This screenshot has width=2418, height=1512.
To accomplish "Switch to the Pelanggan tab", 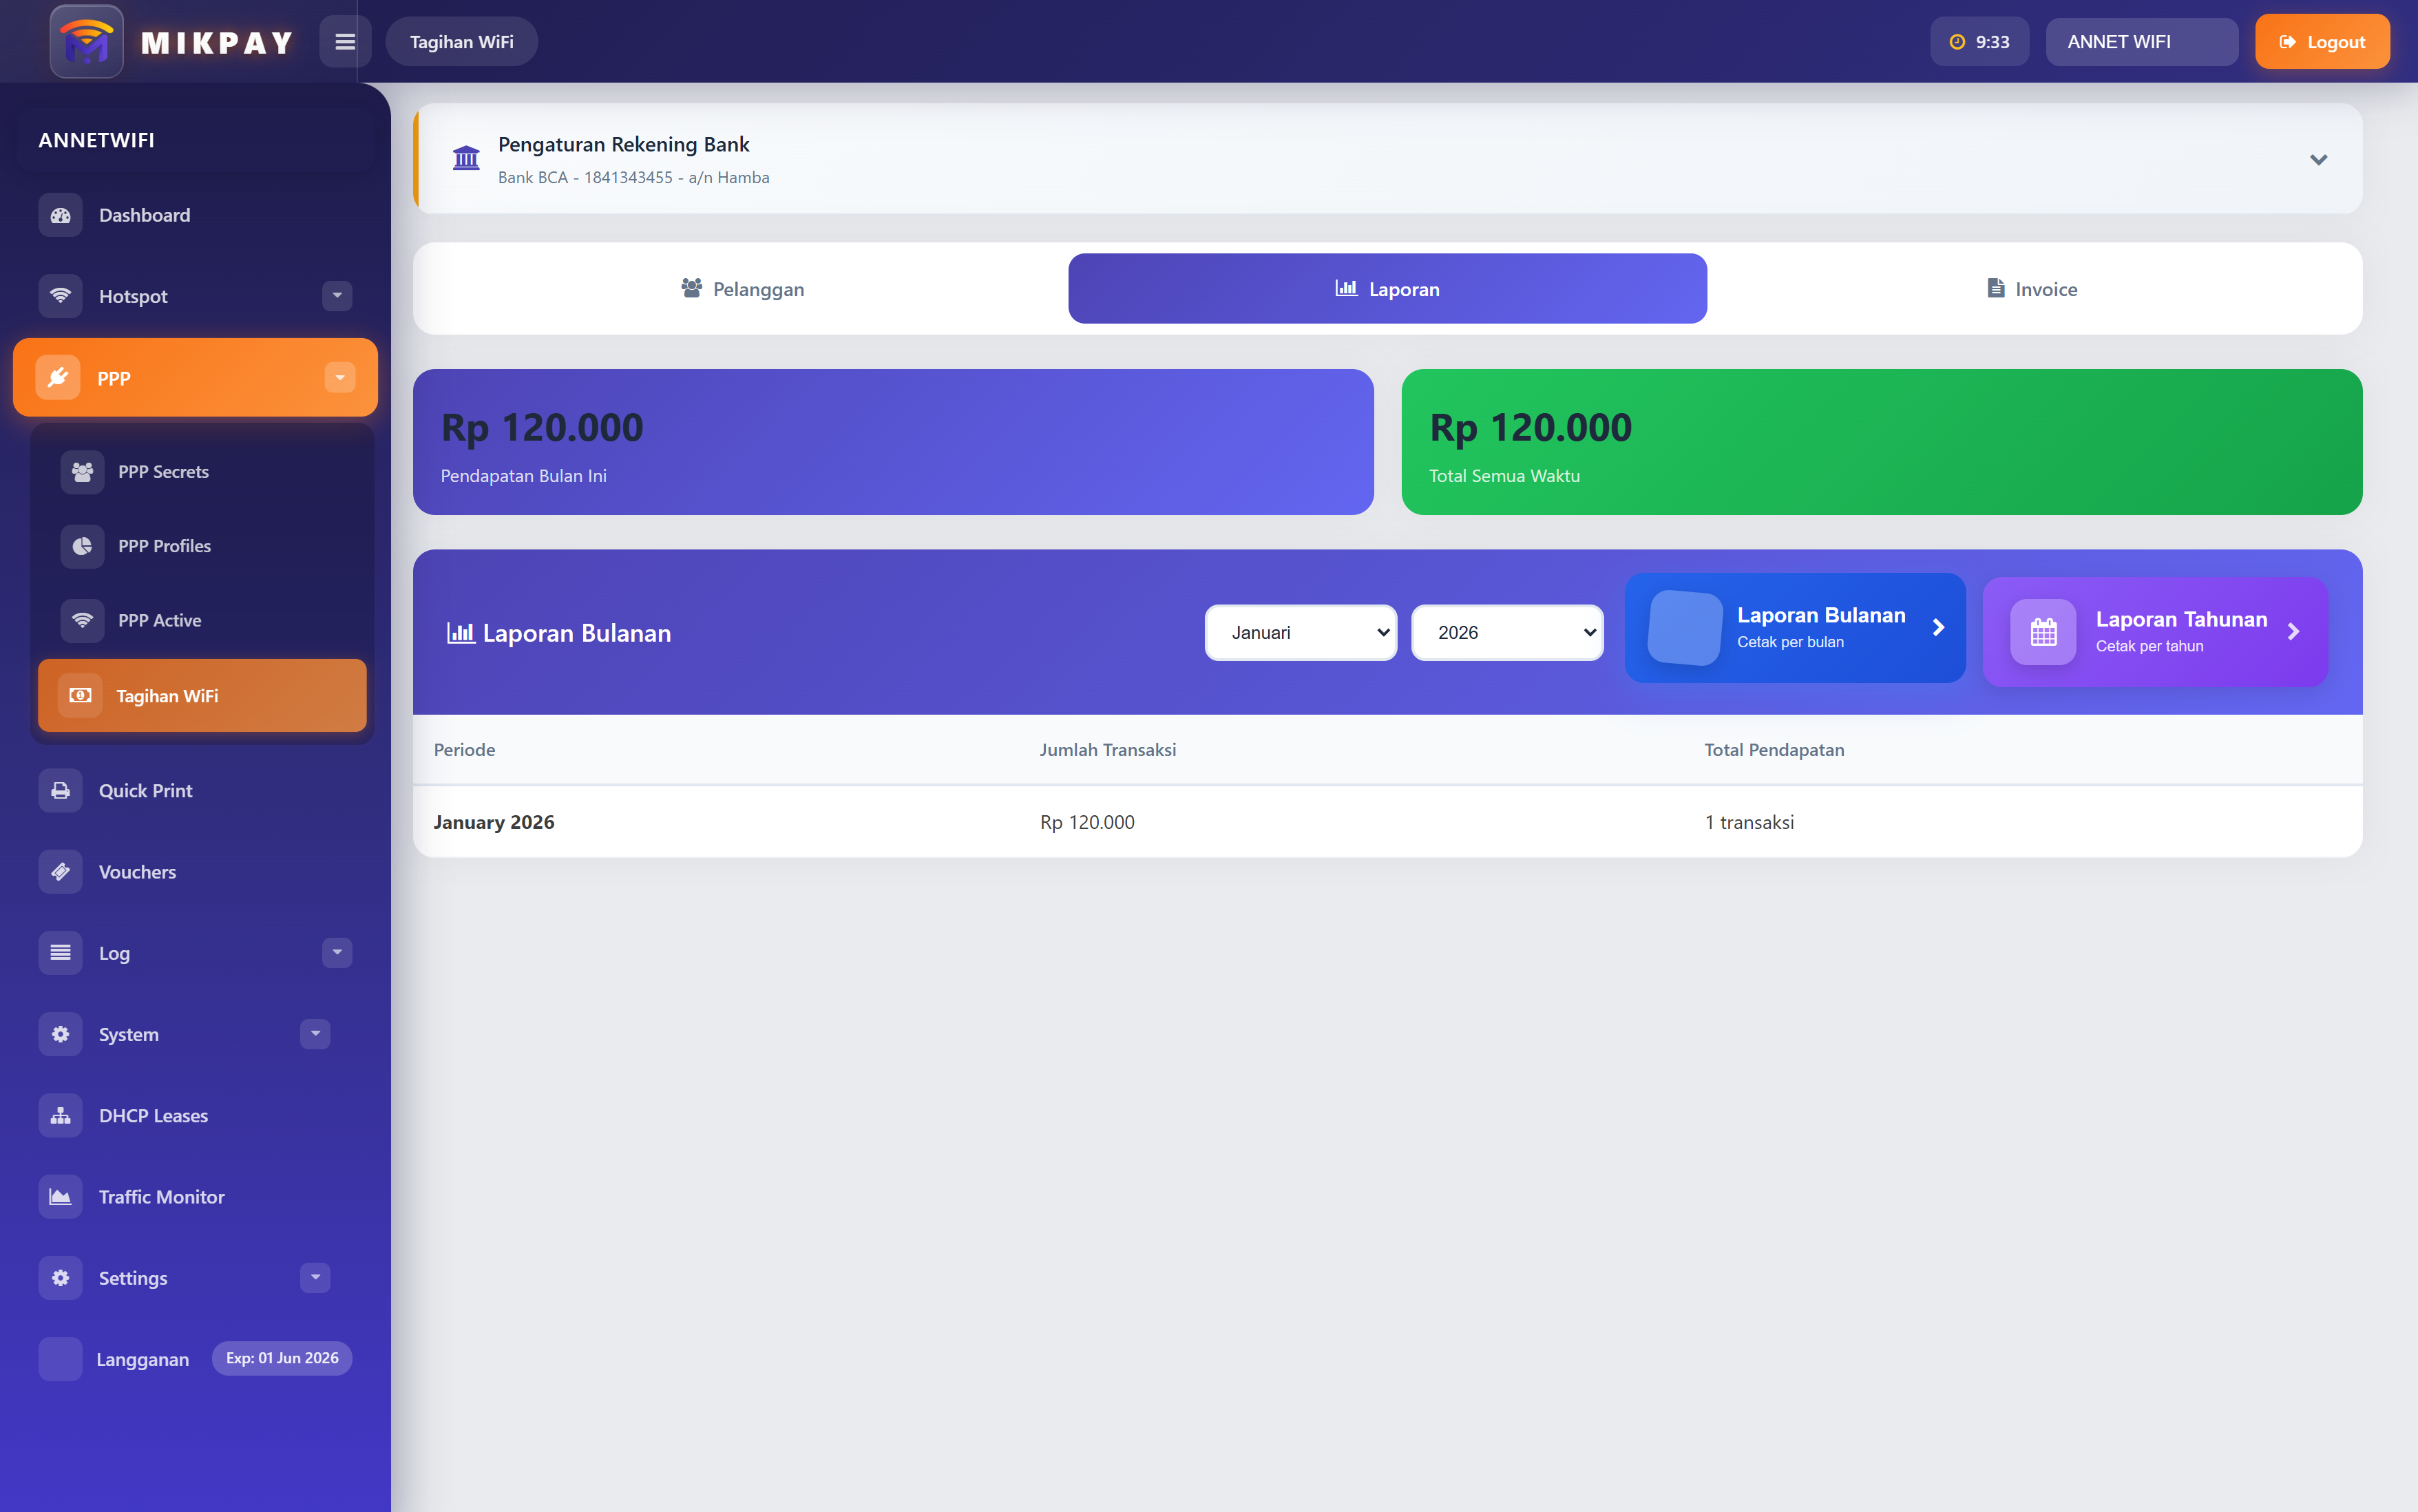I will click(x=740, y=288).
